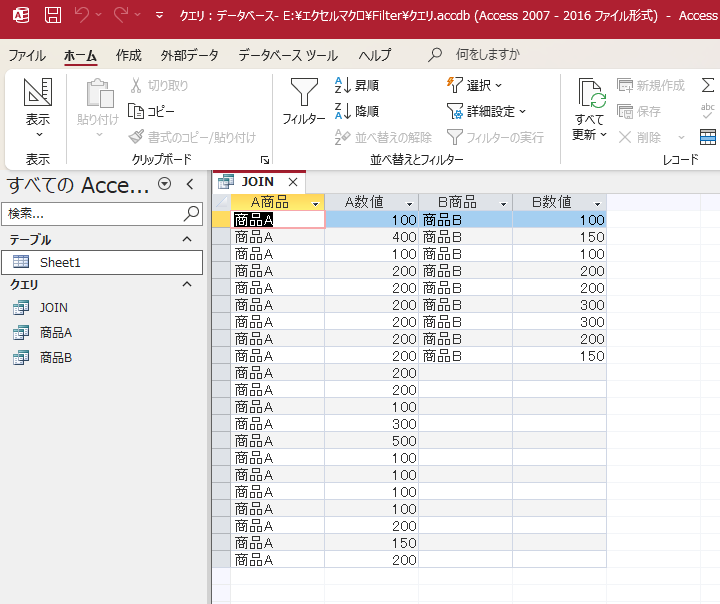The image size is (720, 604).
Task: Click the last row A数値 cell 200
Action: (x=372, y=560)
